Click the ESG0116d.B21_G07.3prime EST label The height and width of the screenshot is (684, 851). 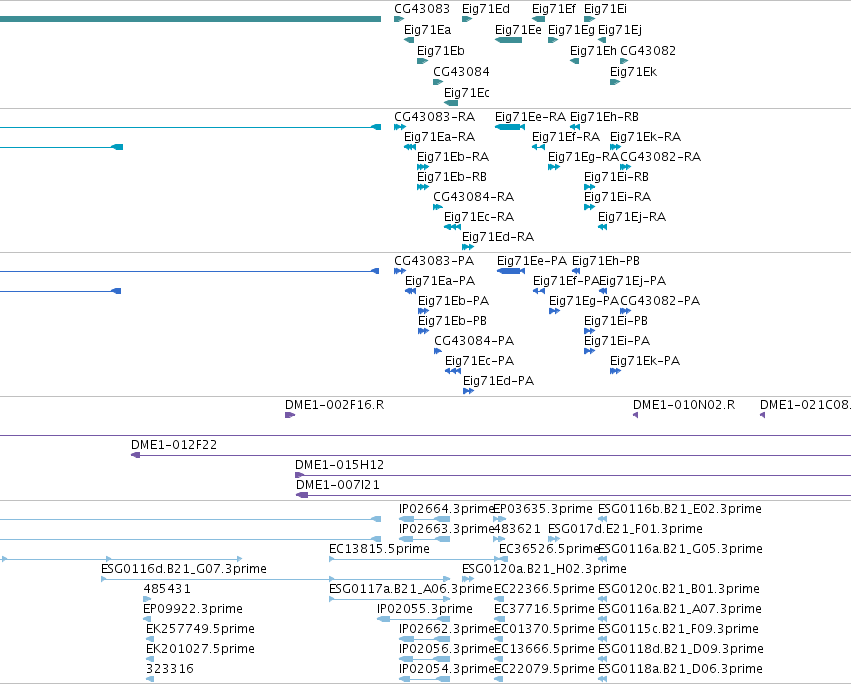point(184,569)
